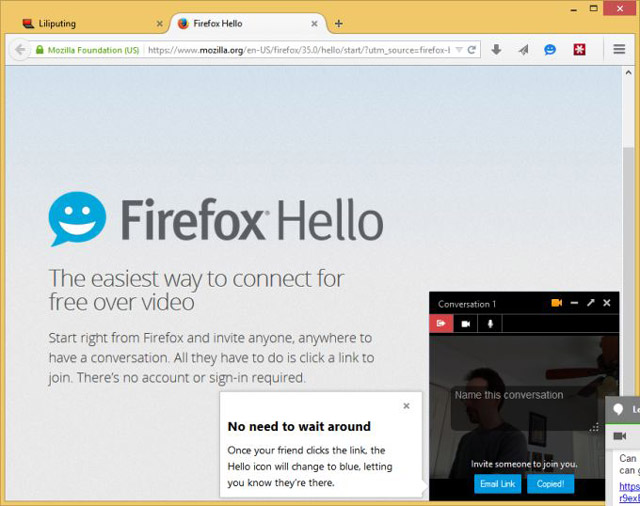The image size is (640, 506).
Task: Close the Liliputing tab
Action: click(x=160, y=24)
